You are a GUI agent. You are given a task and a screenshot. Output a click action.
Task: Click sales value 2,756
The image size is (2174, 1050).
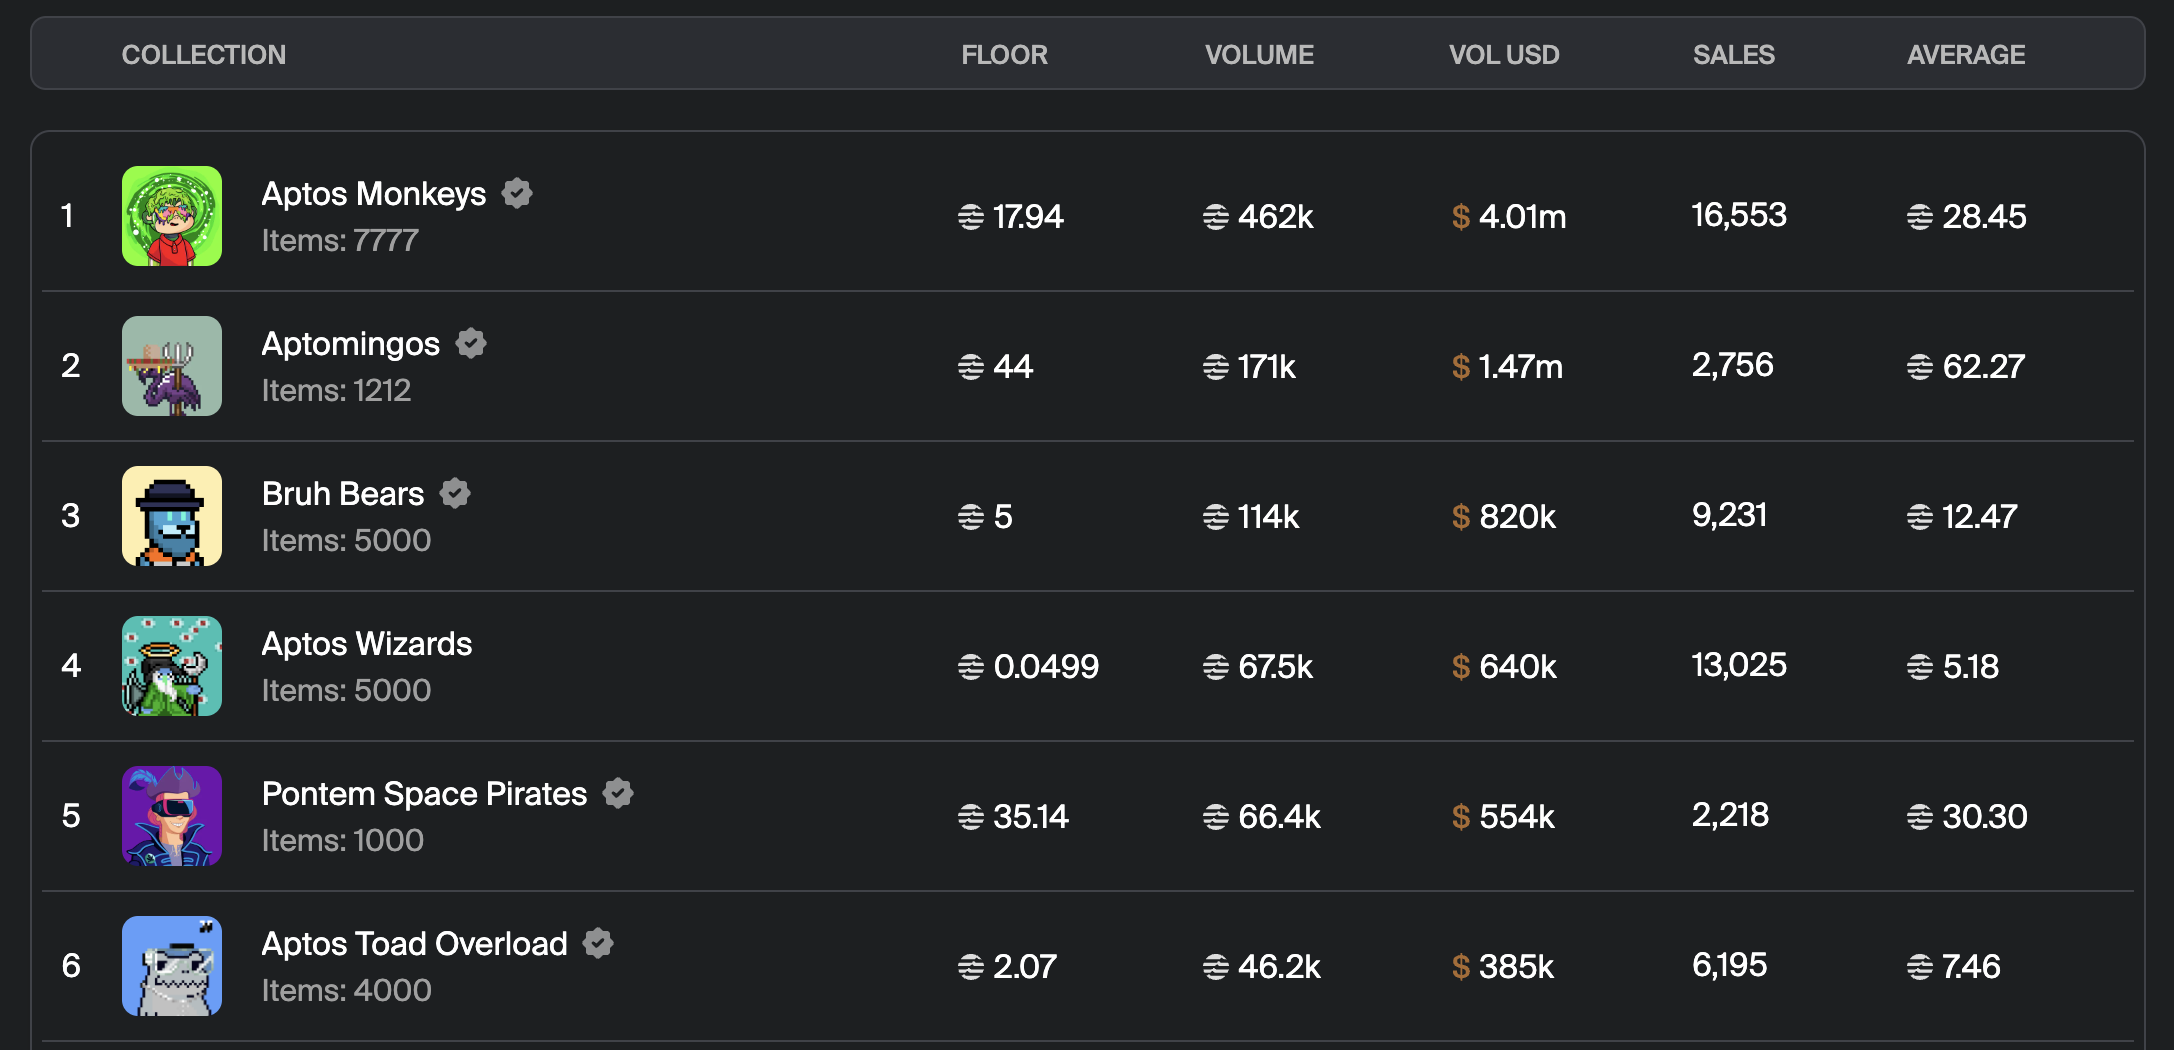click(x=1733, y=366)
